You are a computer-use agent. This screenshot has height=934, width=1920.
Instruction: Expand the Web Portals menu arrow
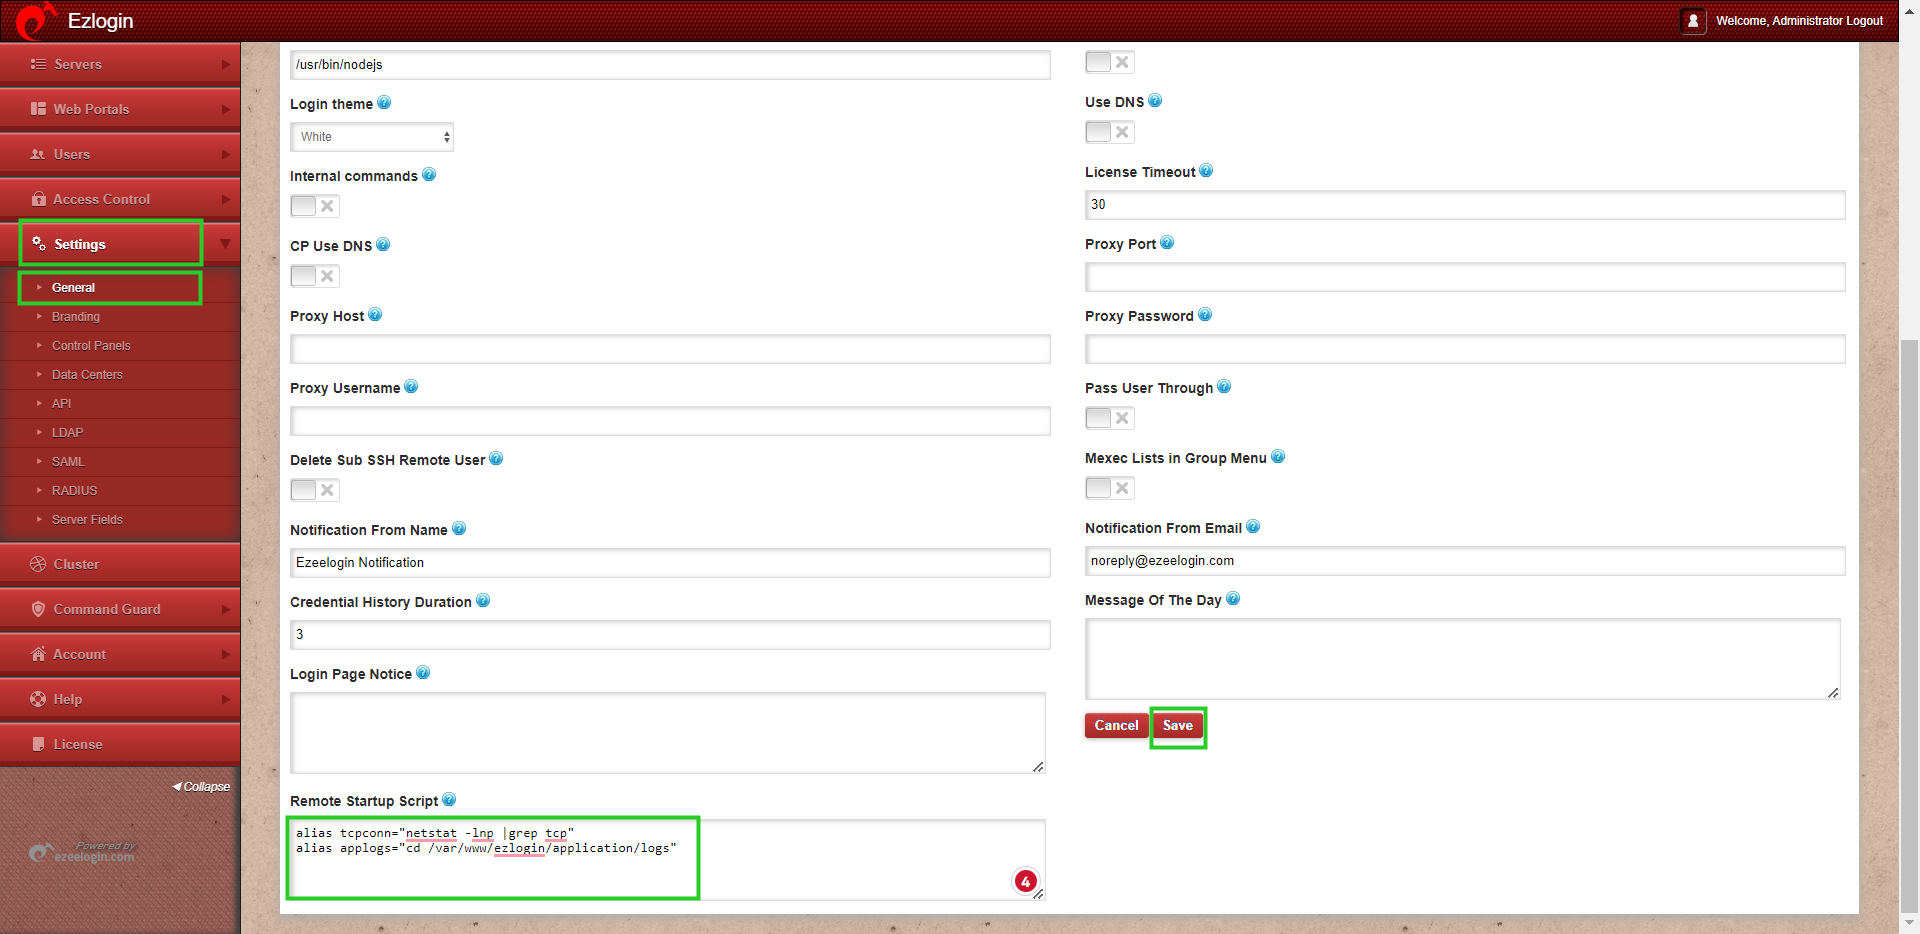coord(225,109)
